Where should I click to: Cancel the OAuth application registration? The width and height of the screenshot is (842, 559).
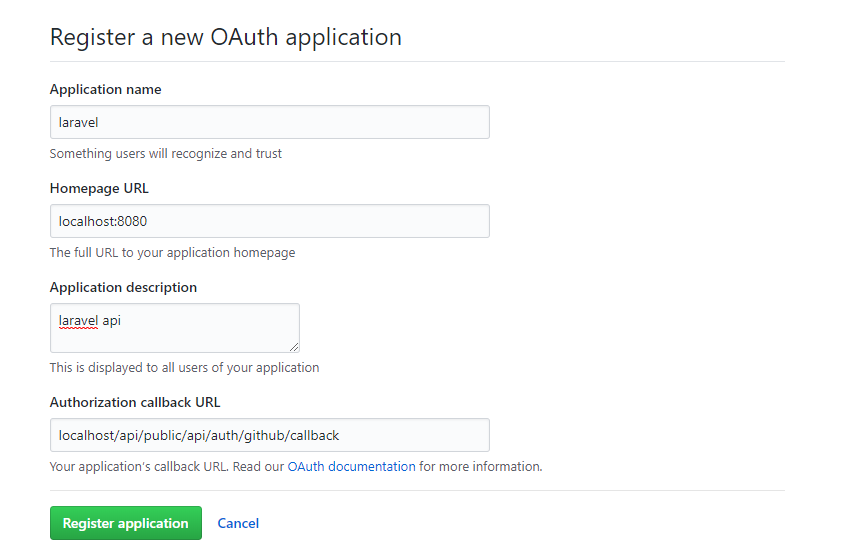point(238,523)
